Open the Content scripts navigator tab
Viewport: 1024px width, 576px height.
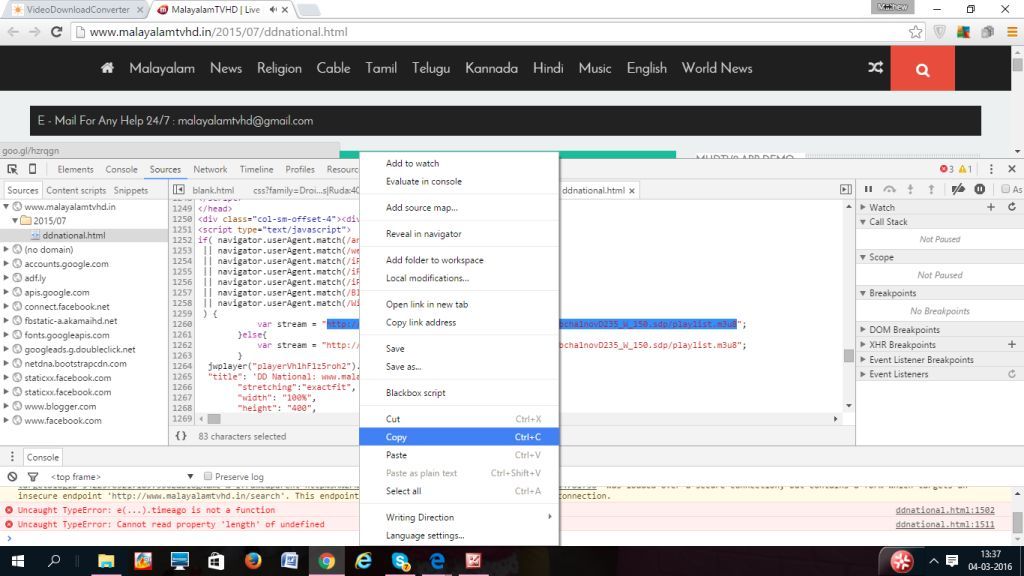point(76,190)
